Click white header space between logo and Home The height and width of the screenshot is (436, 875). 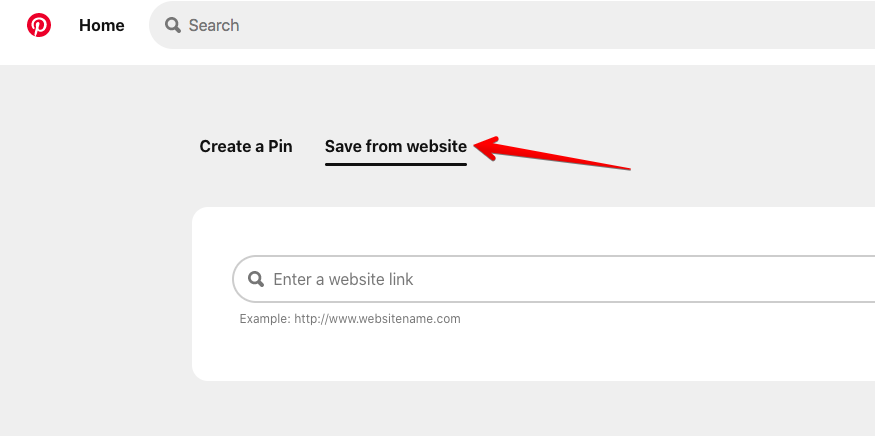click(x=65, y=25)
